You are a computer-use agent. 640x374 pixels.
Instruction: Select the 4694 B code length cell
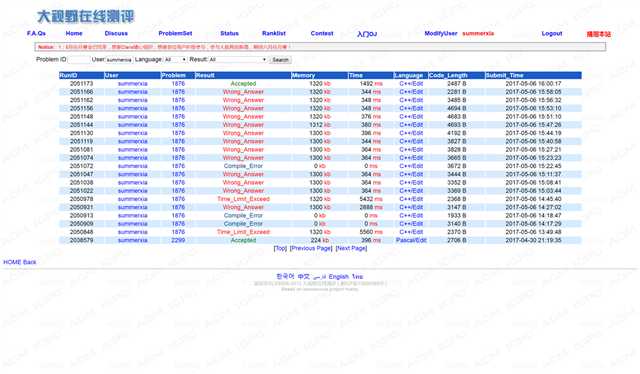[x=456, y=108]
